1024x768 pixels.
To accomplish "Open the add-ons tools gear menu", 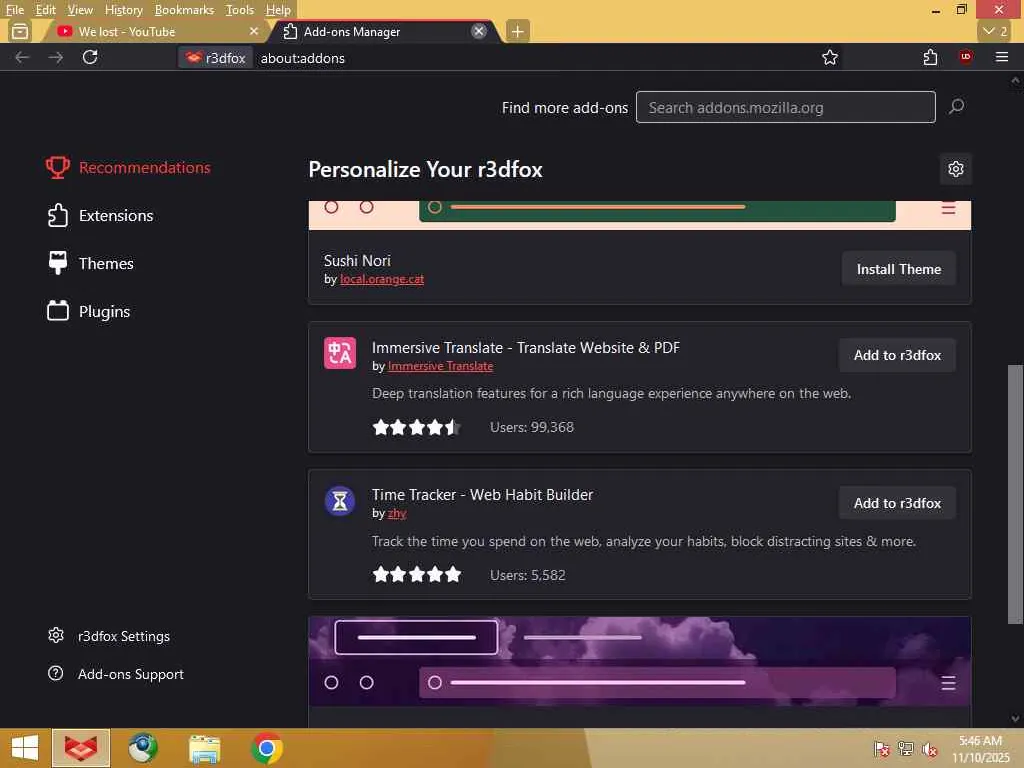I will click(955, 169).
